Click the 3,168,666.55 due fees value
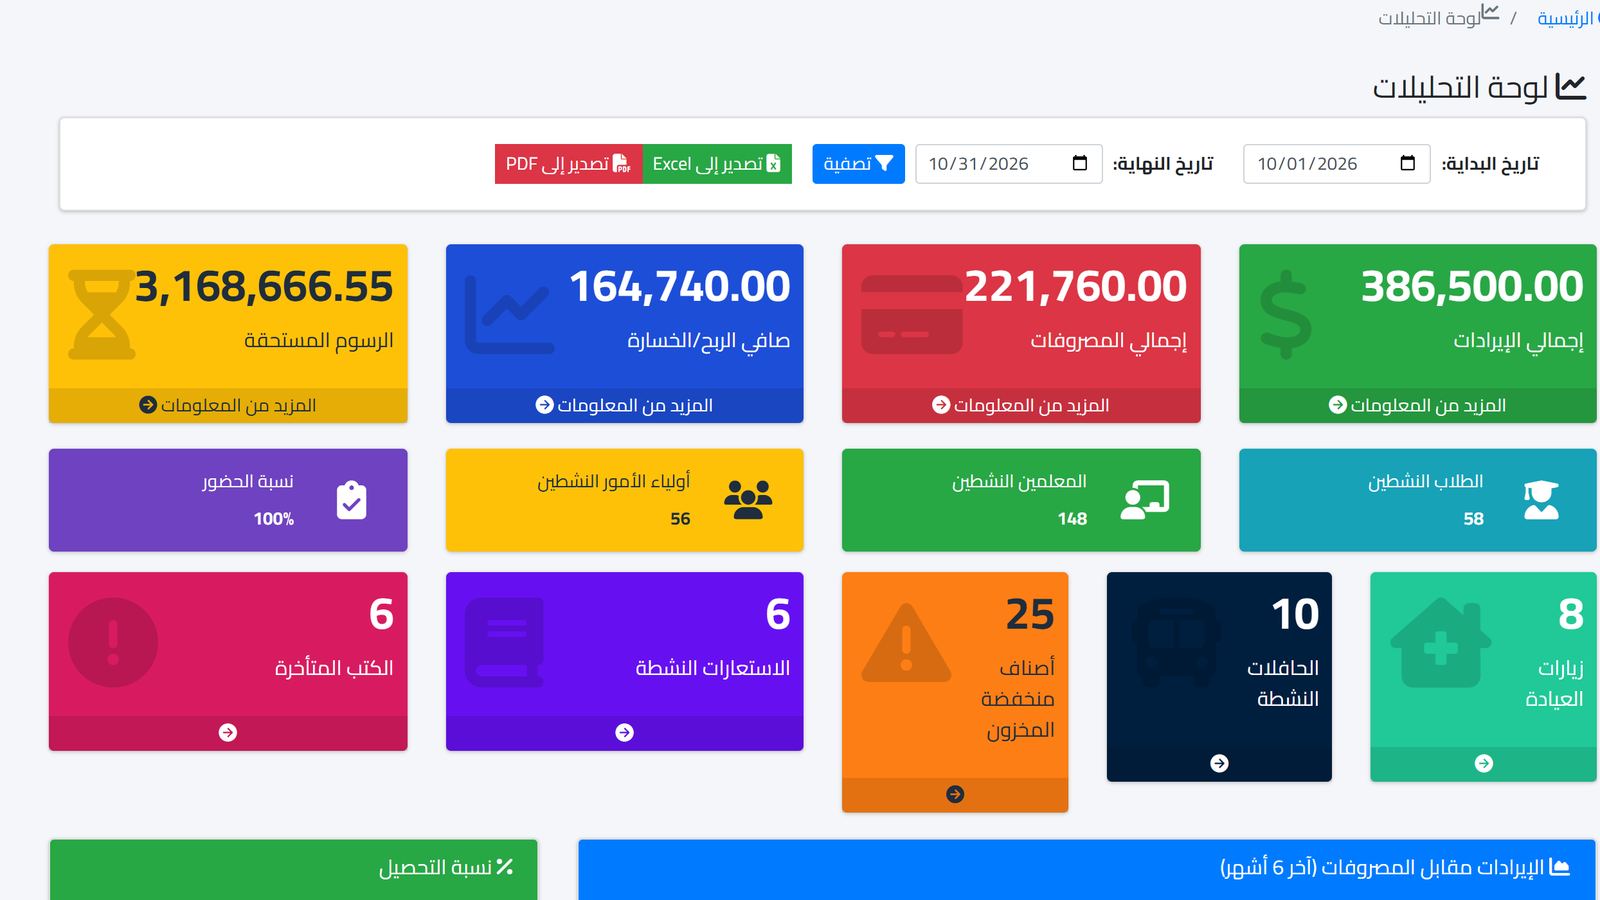1600x900 pixels. tap(264, 287)
